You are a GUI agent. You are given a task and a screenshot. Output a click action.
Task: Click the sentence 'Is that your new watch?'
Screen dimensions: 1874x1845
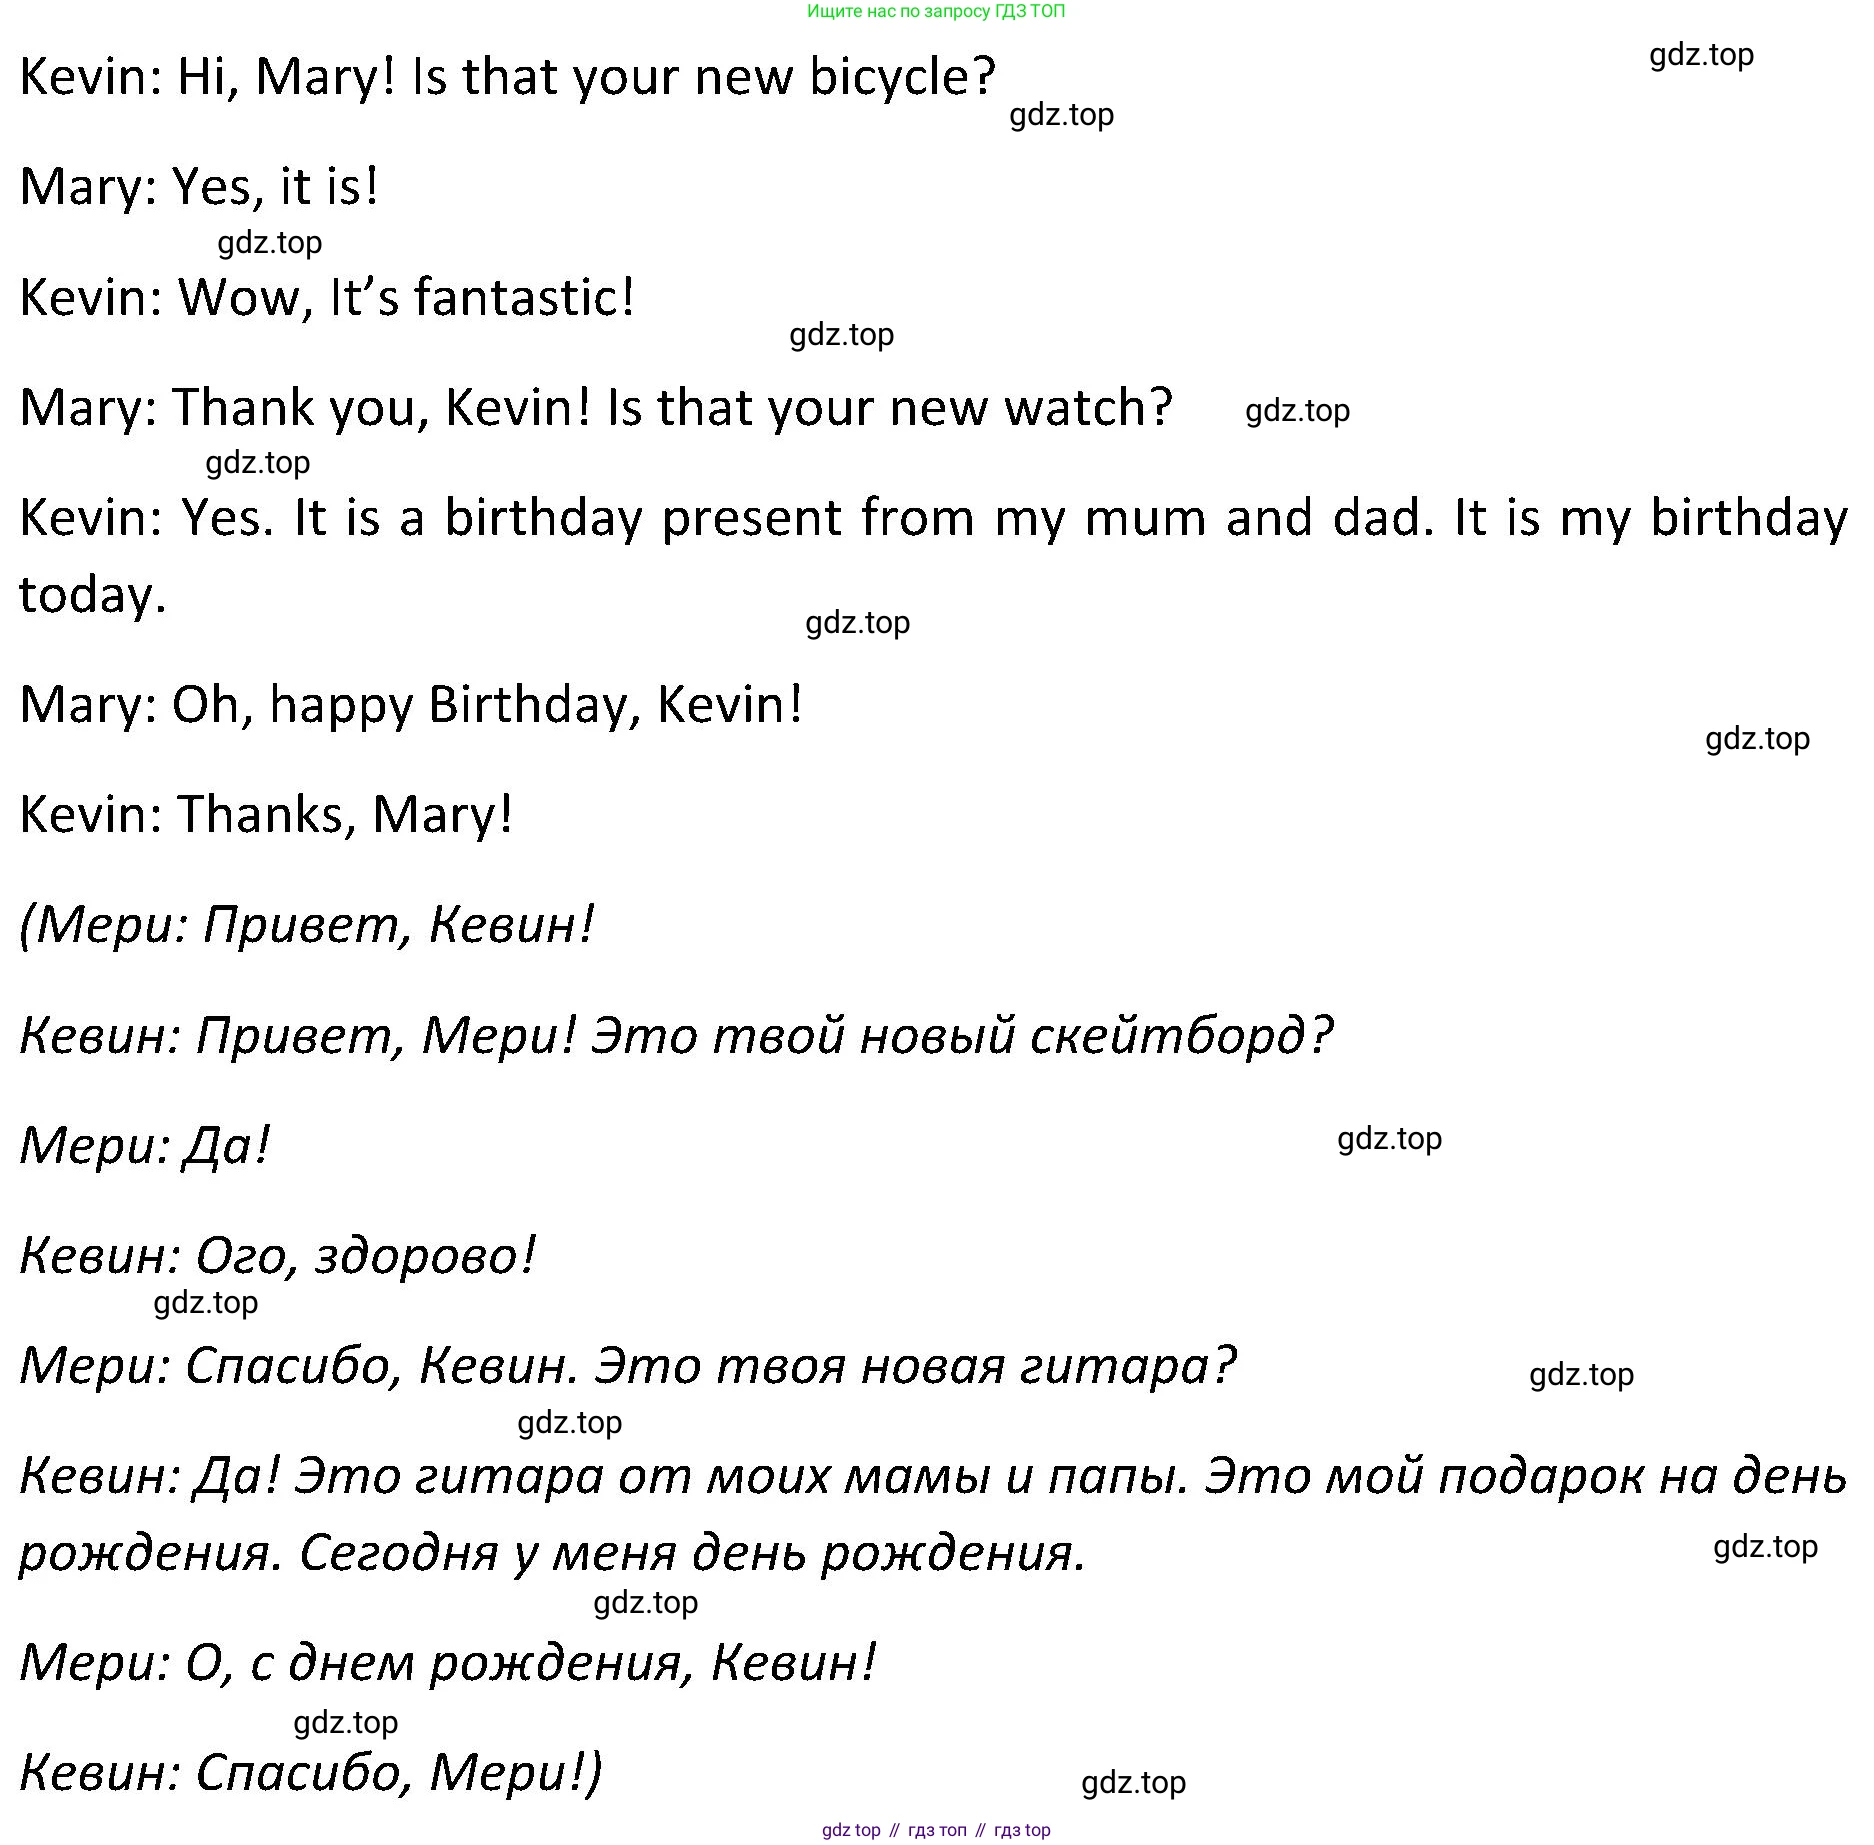click(x=890, y=408)
